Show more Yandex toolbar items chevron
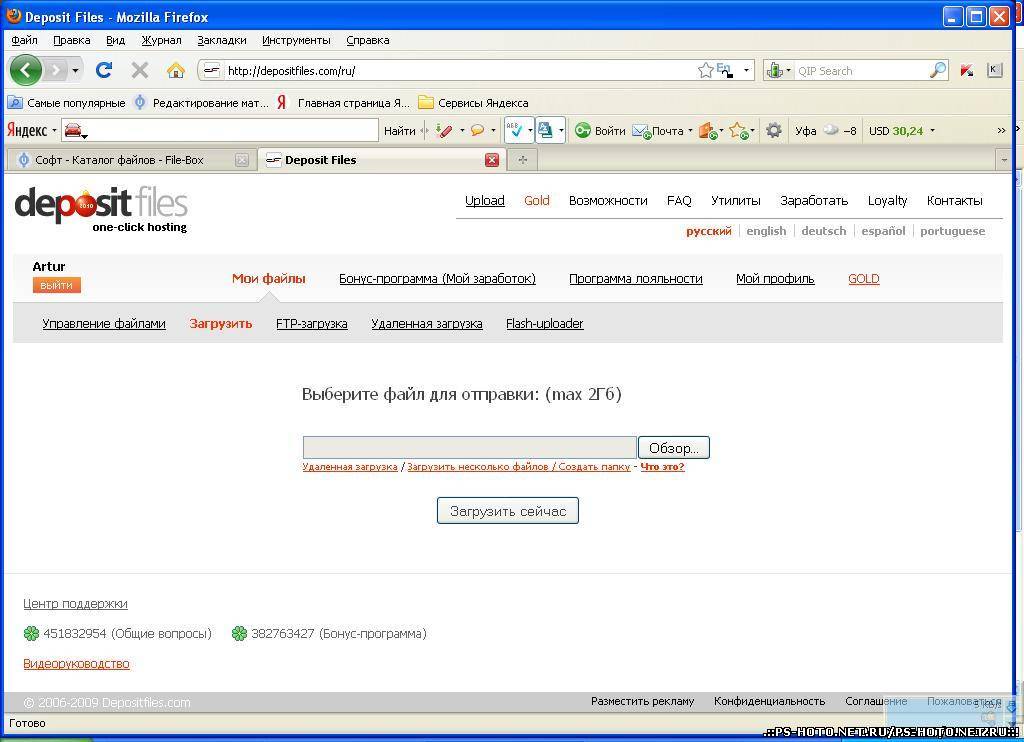The width and height of the screenshot is (1024, 742). click(1001, 131)
